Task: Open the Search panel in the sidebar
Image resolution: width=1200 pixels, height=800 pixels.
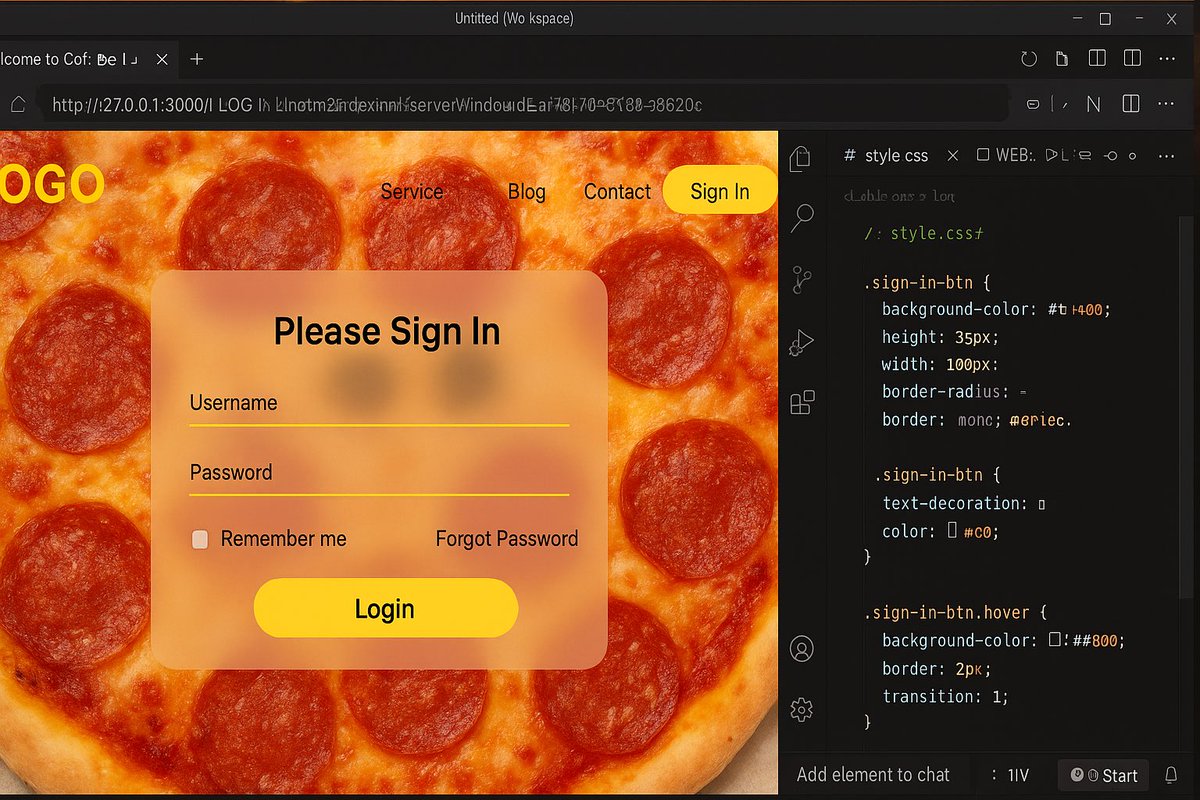Action: tap(801, 218)
